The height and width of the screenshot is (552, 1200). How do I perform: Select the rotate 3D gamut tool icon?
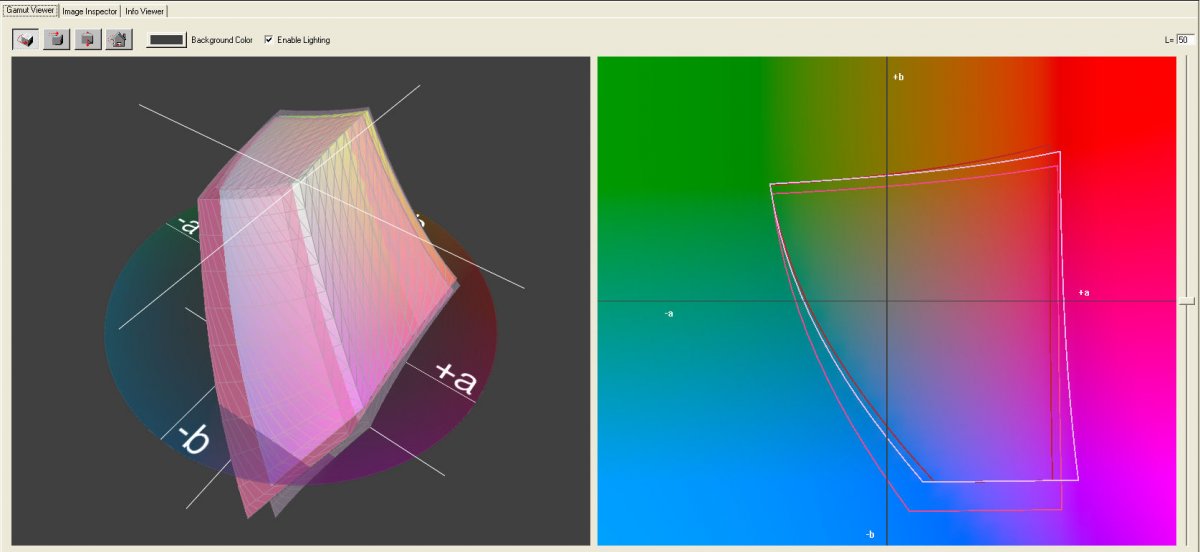click(x=26, y=40)
